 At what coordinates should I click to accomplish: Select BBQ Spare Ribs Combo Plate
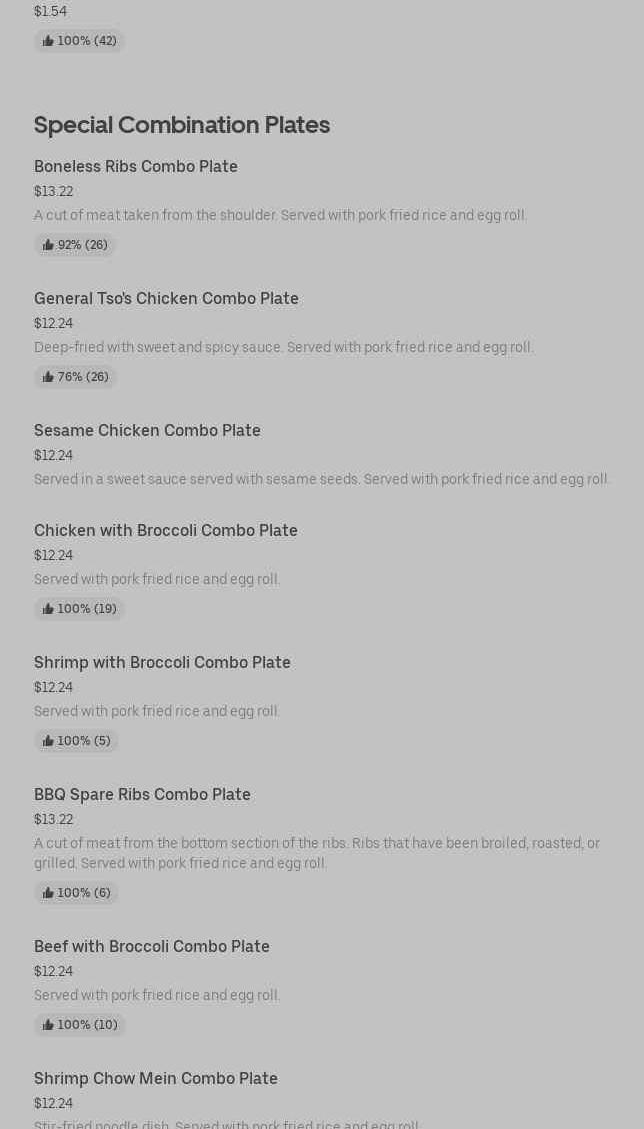click(x=142, y=794)
